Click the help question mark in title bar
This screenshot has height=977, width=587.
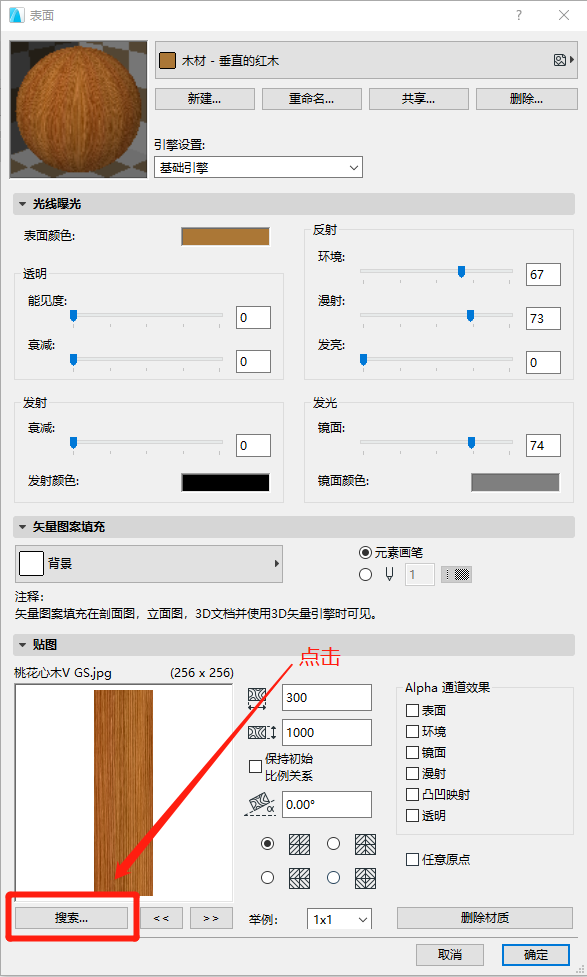pos(518,16)
